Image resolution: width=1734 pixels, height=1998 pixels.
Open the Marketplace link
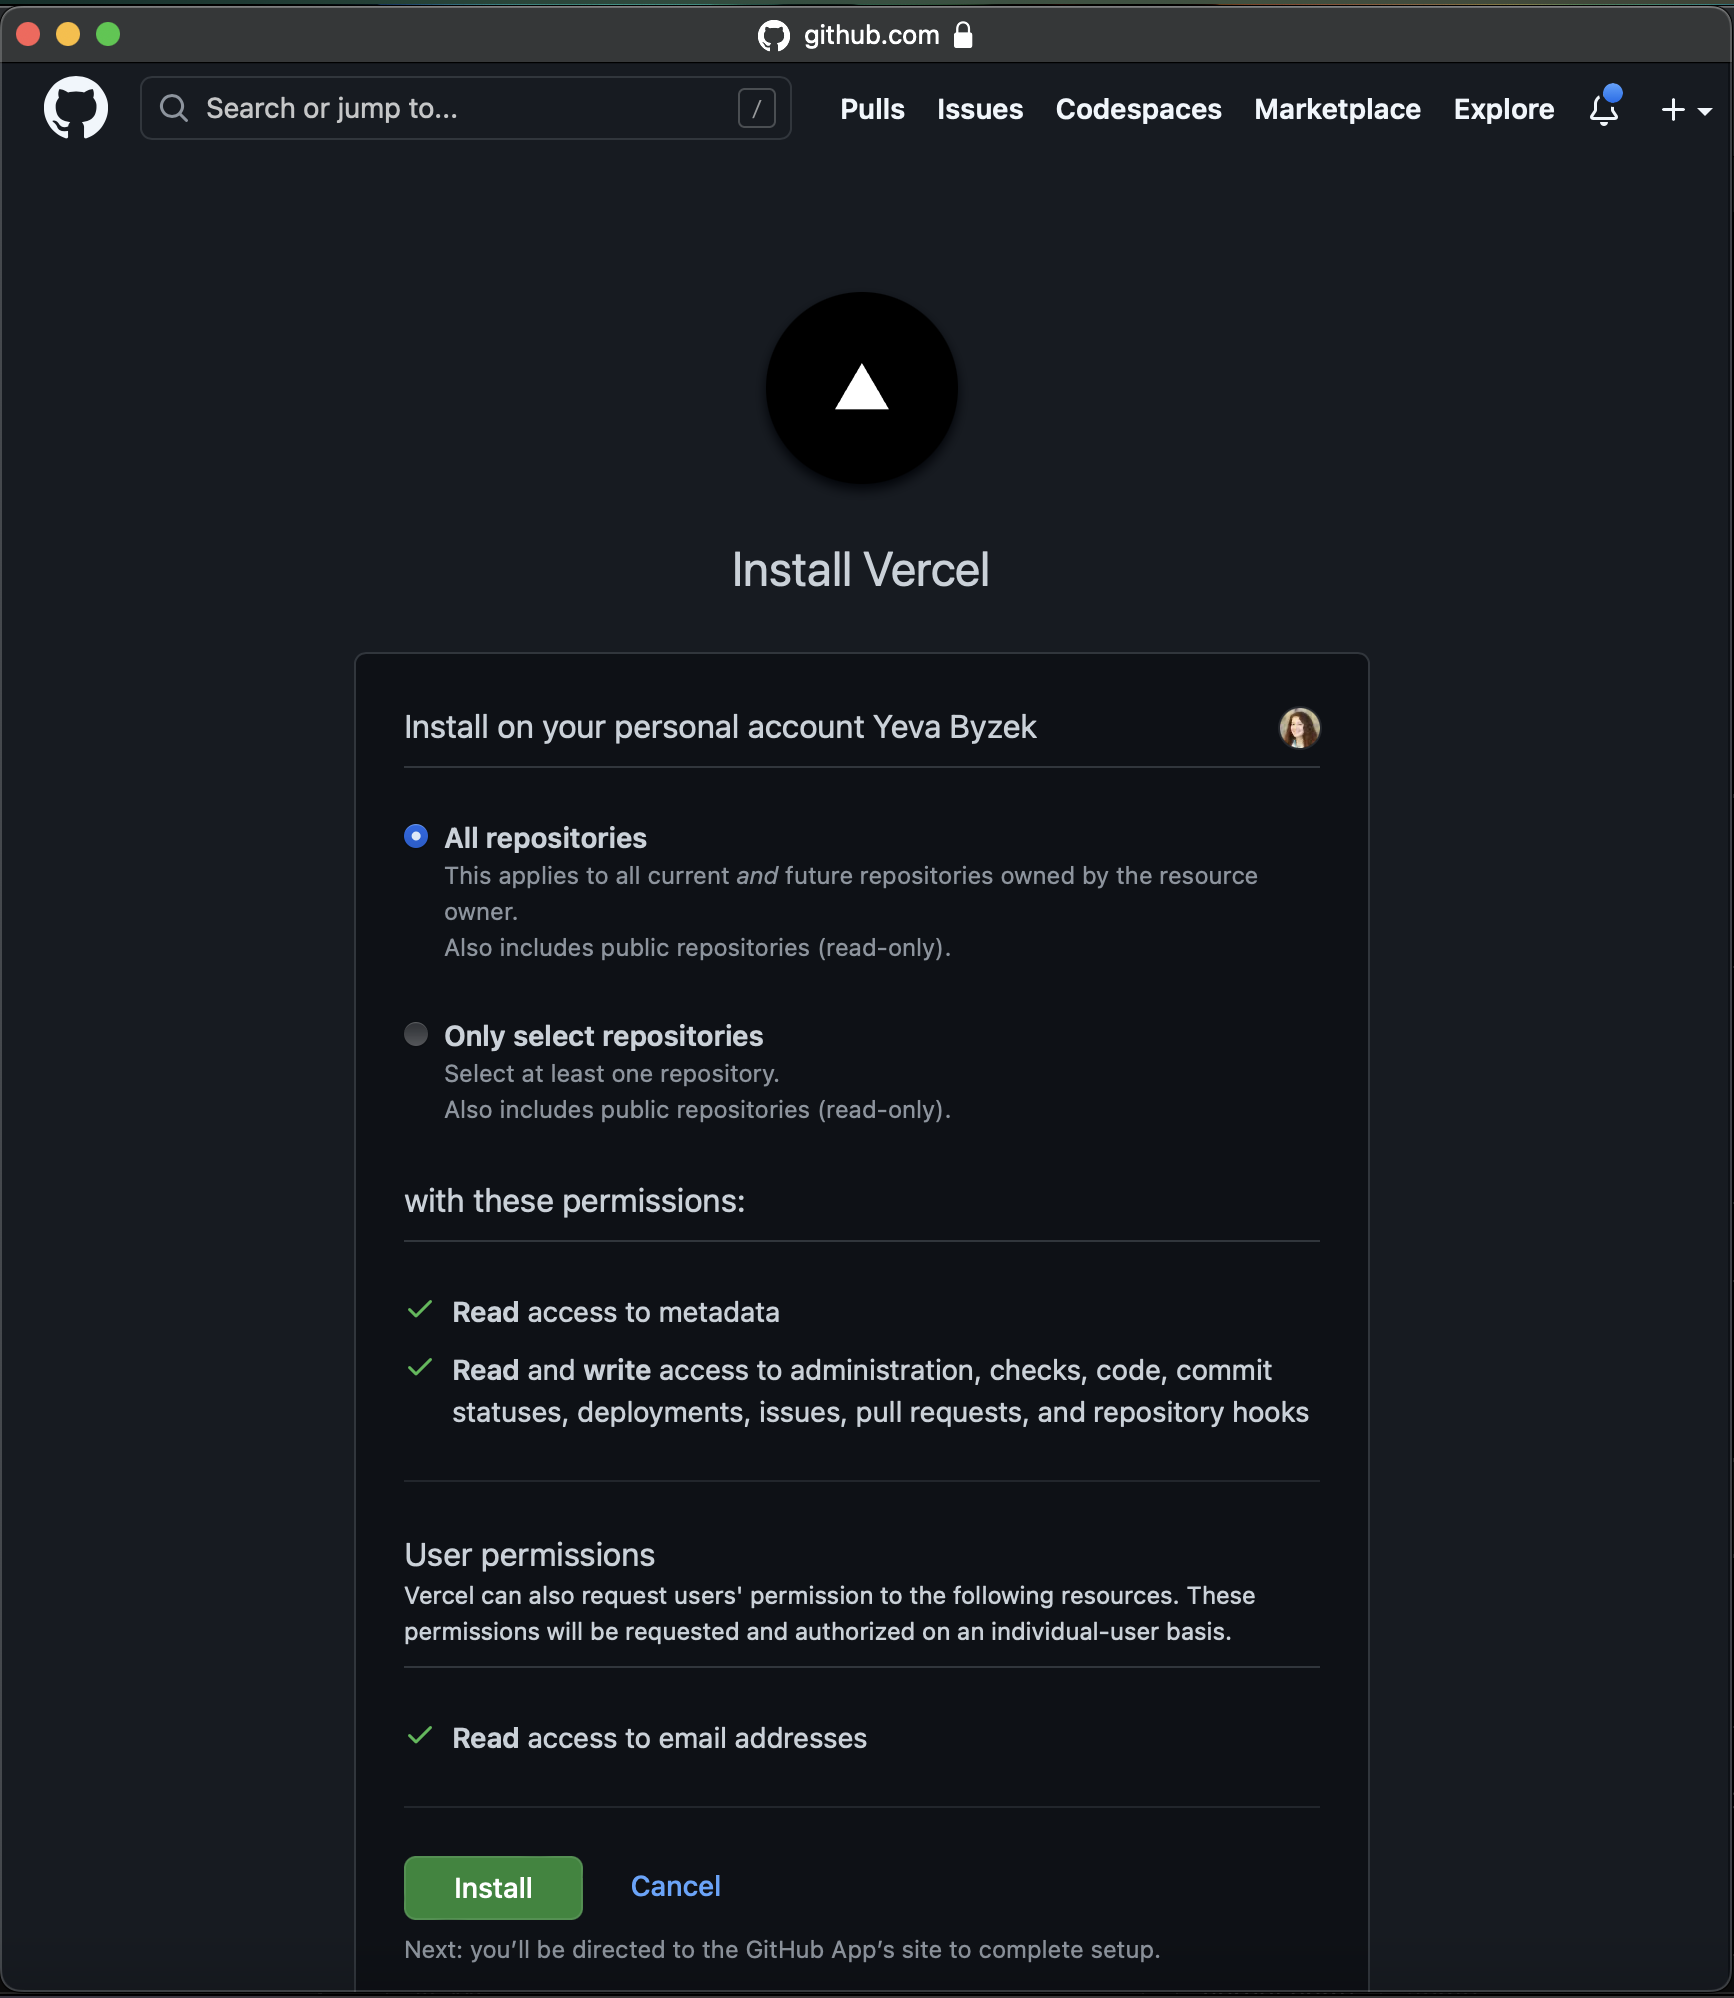[x=1337, y=109]
